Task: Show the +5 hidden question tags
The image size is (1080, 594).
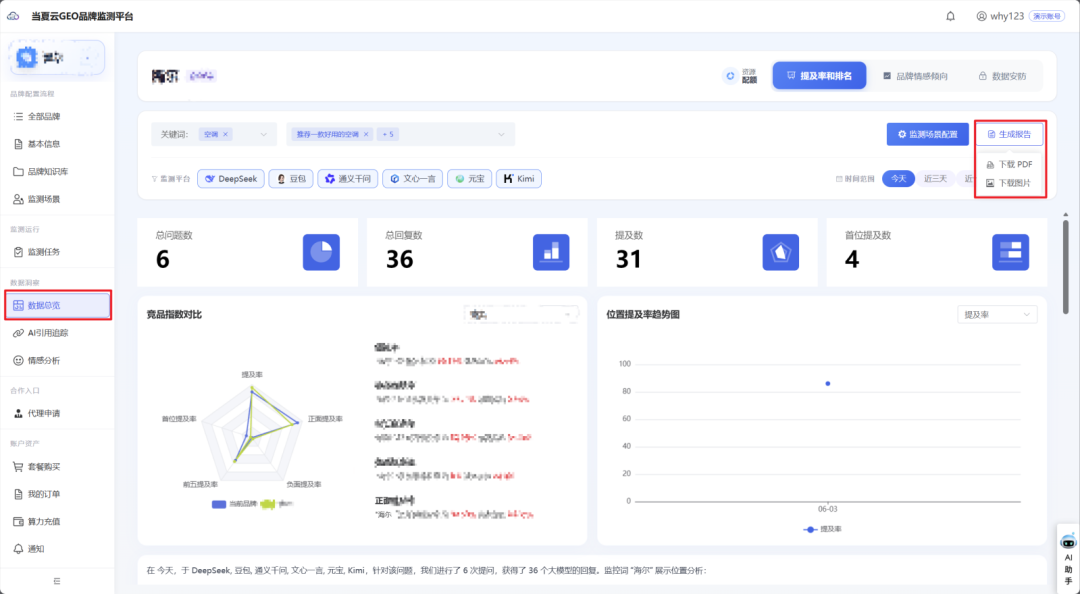Action: tap(388, 134)
